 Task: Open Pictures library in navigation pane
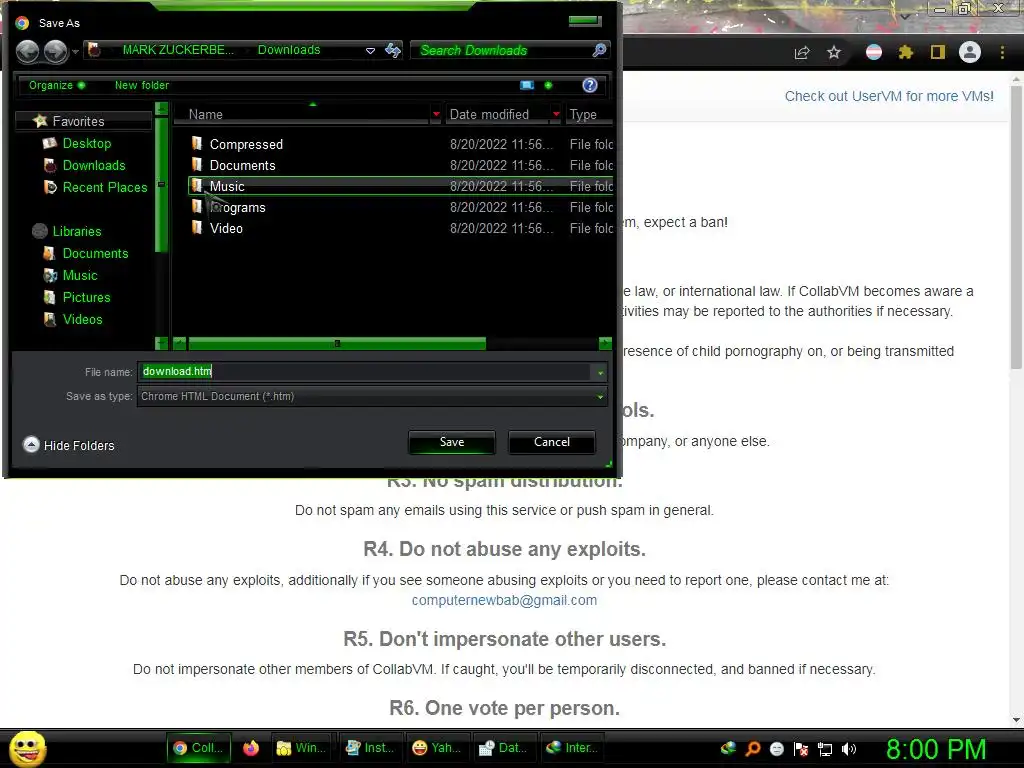tap(86, 297)
